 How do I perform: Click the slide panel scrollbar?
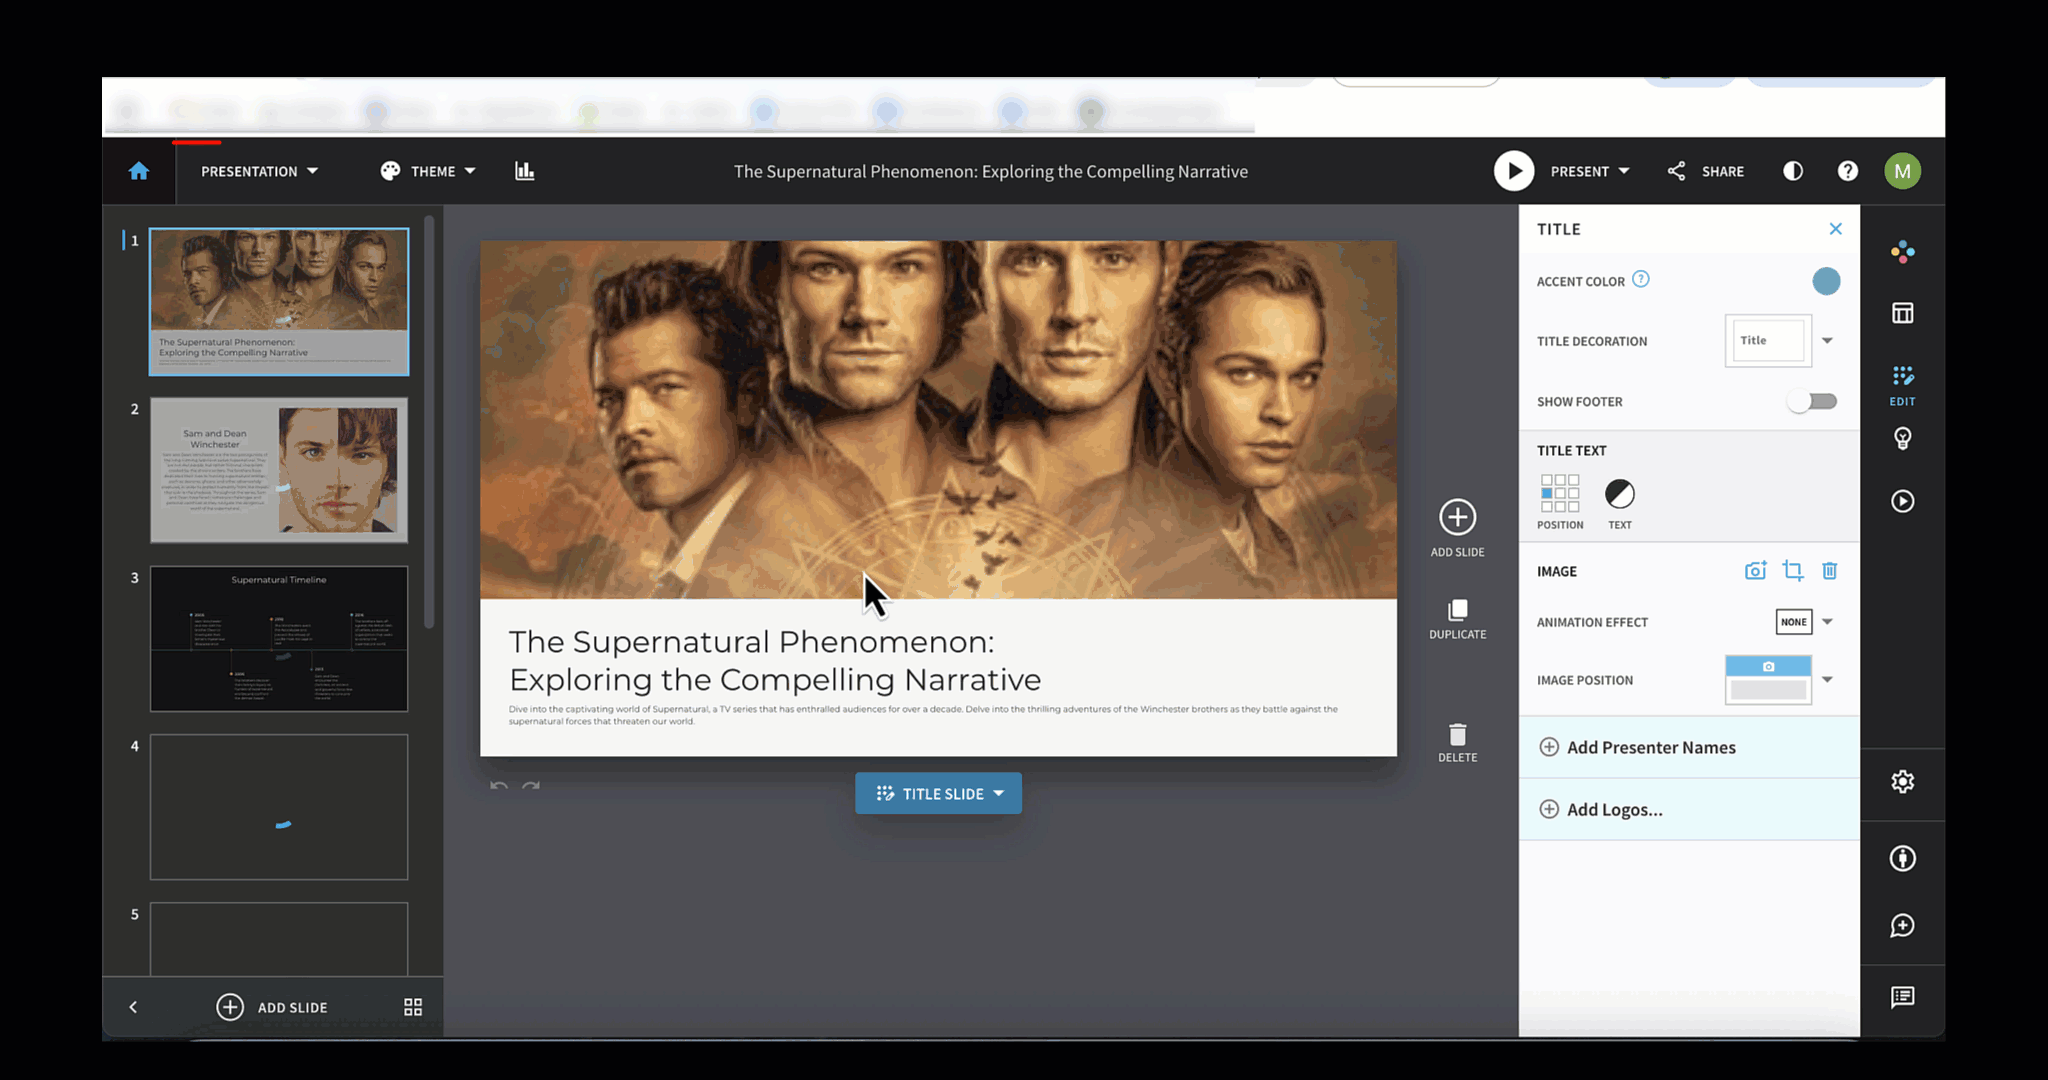[429, 422]
